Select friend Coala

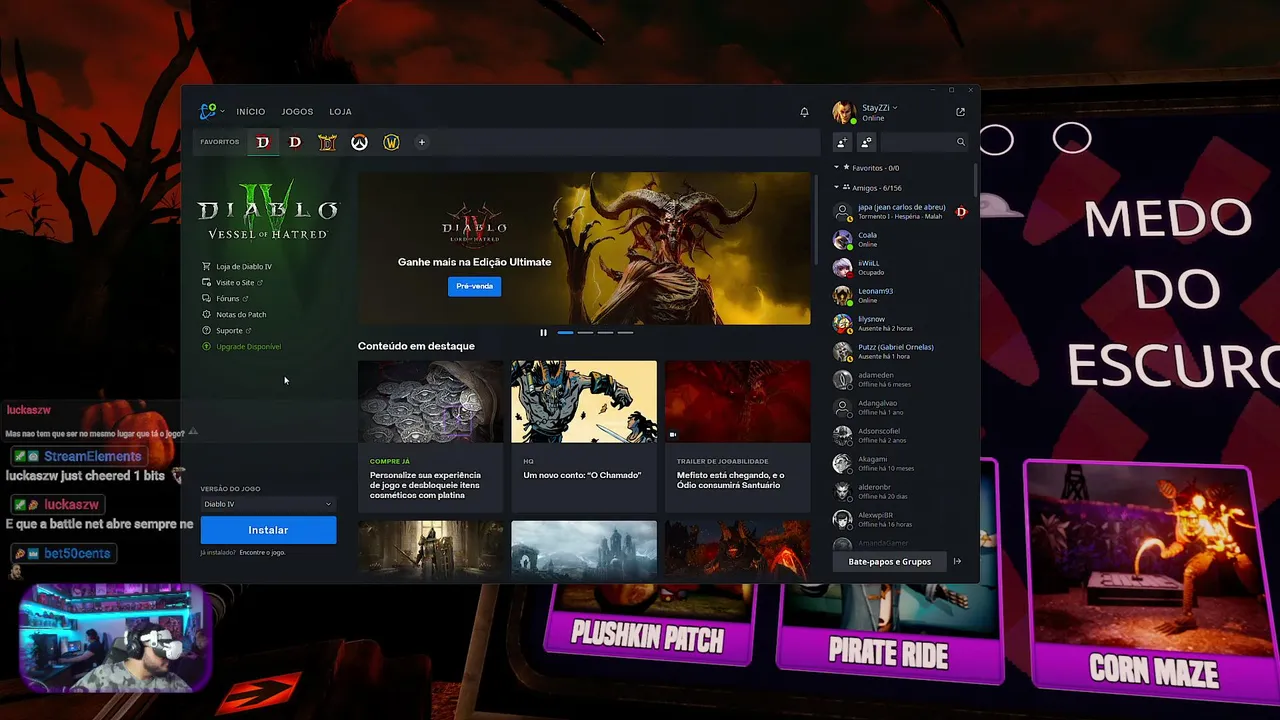[901, 240]
